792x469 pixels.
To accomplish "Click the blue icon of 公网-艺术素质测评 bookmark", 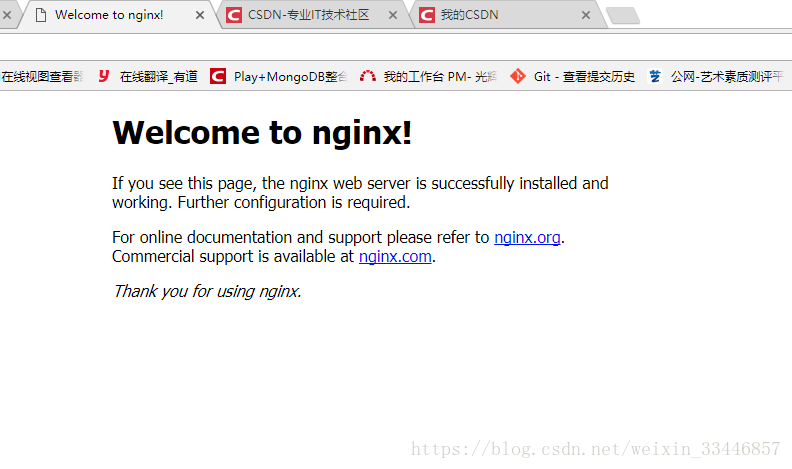I will (x=655, y=76).
